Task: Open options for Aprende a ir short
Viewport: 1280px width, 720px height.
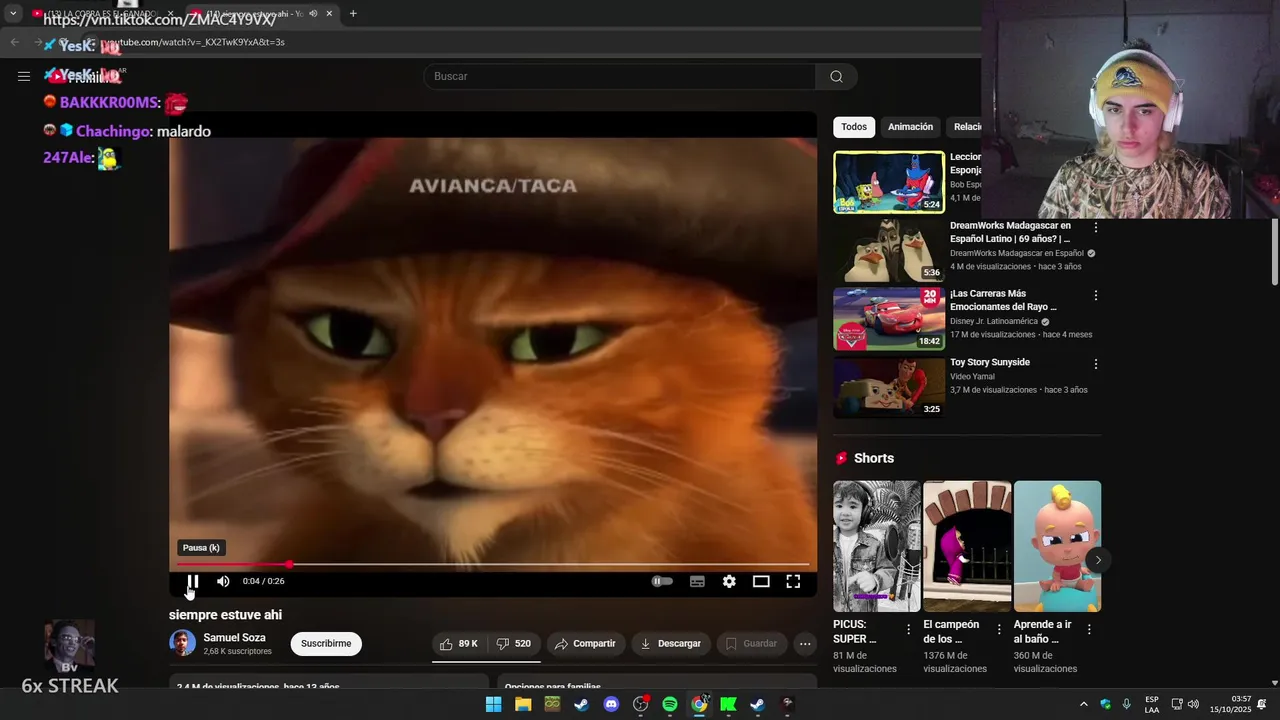Action: (1089, 630)
